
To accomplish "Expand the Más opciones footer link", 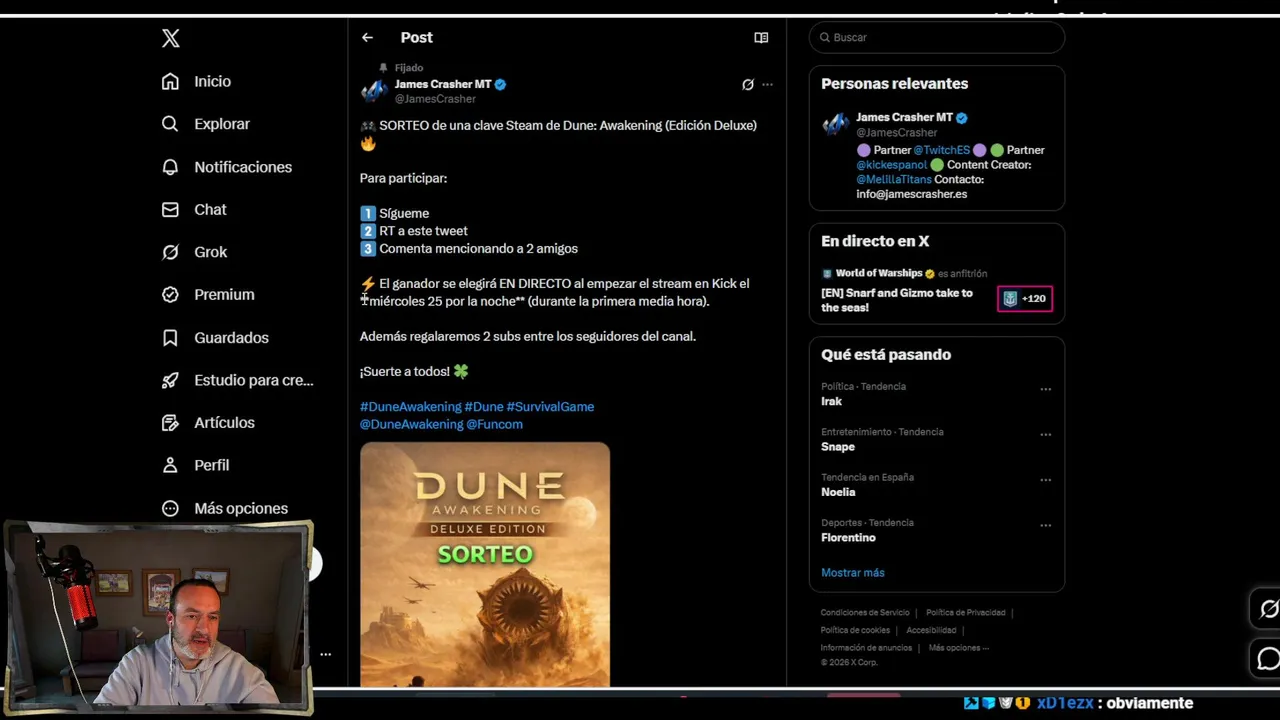I will click(958, 648).
